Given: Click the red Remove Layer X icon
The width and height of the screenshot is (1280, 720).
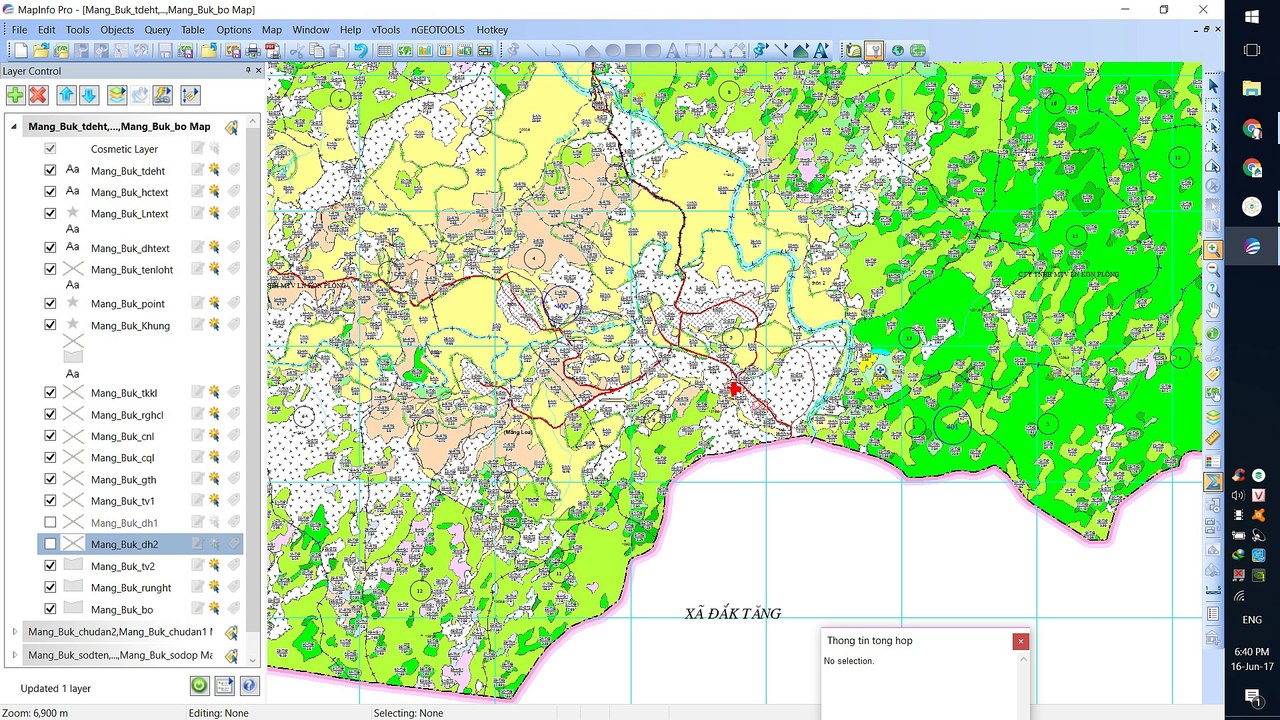Looking at the screenshot, I should click(x=38, y=95).
